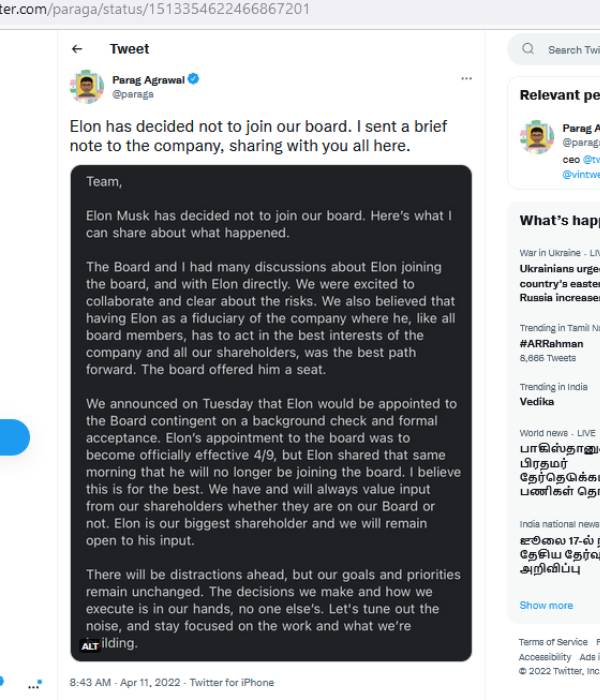Click the tweet timestamp 8:43 AM
600x700 pixels.
pos(91,682)
